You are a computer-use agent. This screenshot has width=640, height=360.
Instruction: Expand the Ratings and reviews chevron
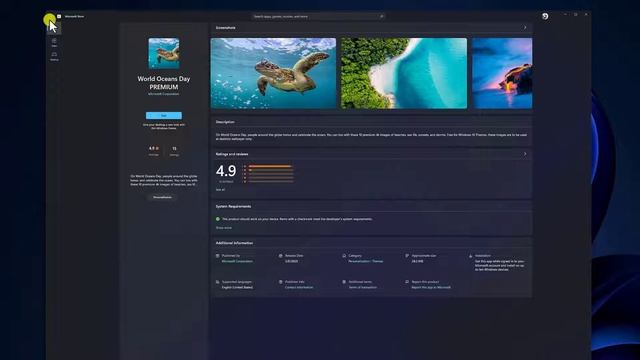point(525,154)
